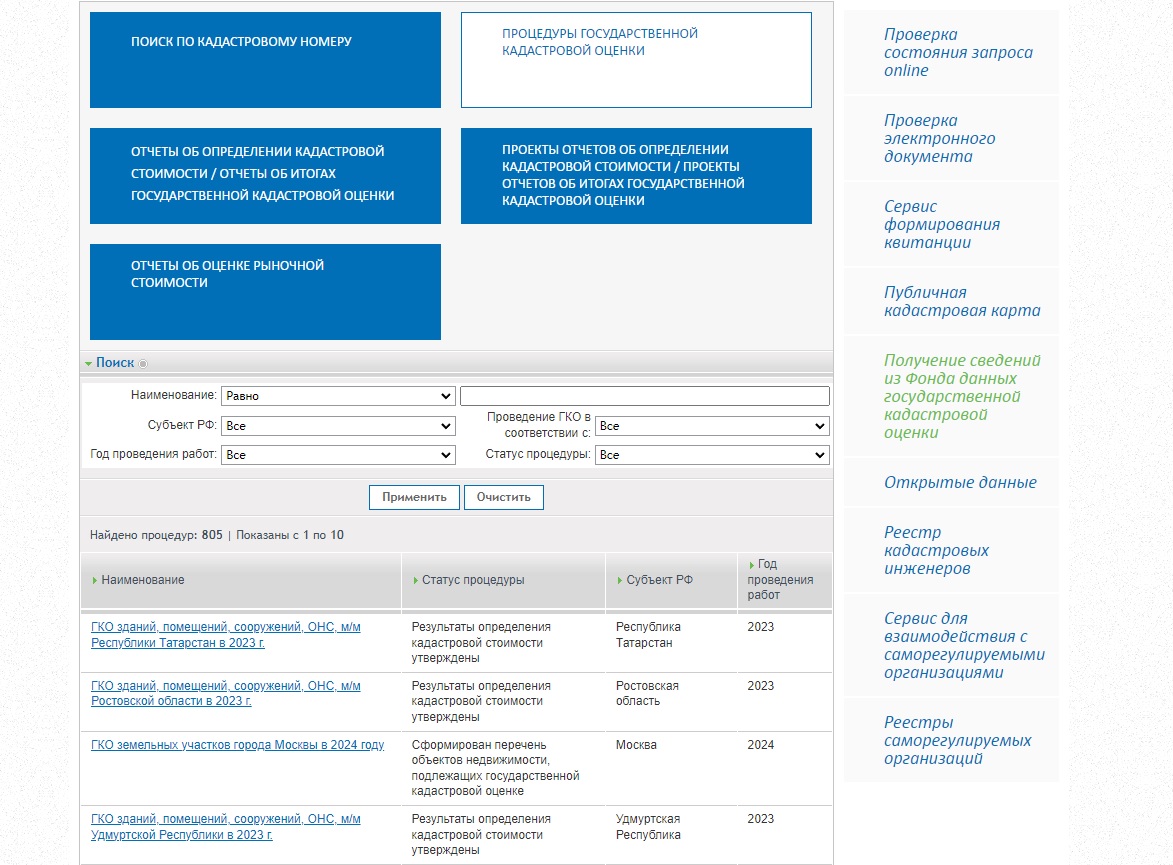1173x865 pixels.
Task: Click the Очистить button
Action: tap(503, 498)
